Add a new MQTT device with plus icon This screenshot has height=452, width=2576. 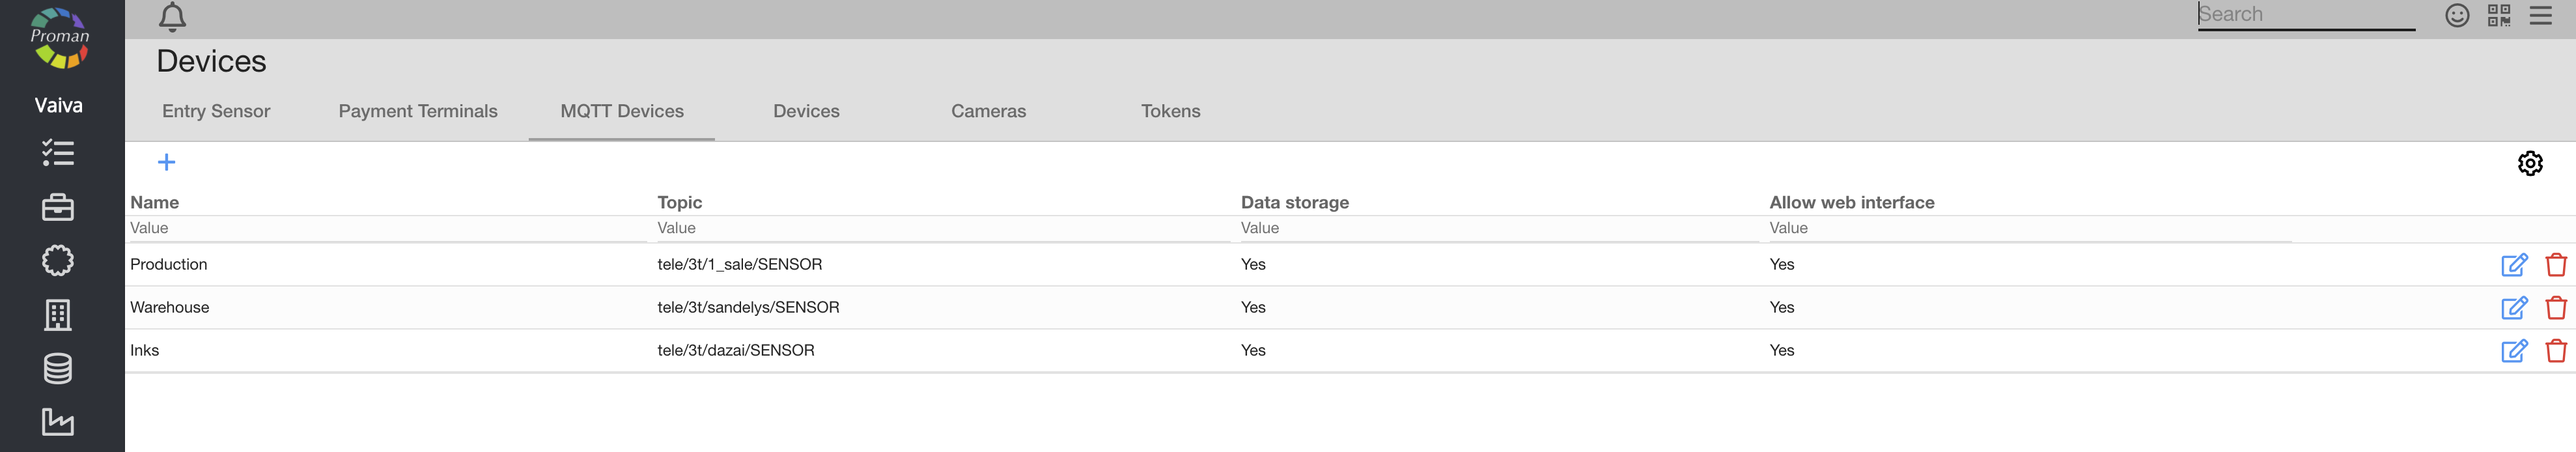click(x=167, y=162)
